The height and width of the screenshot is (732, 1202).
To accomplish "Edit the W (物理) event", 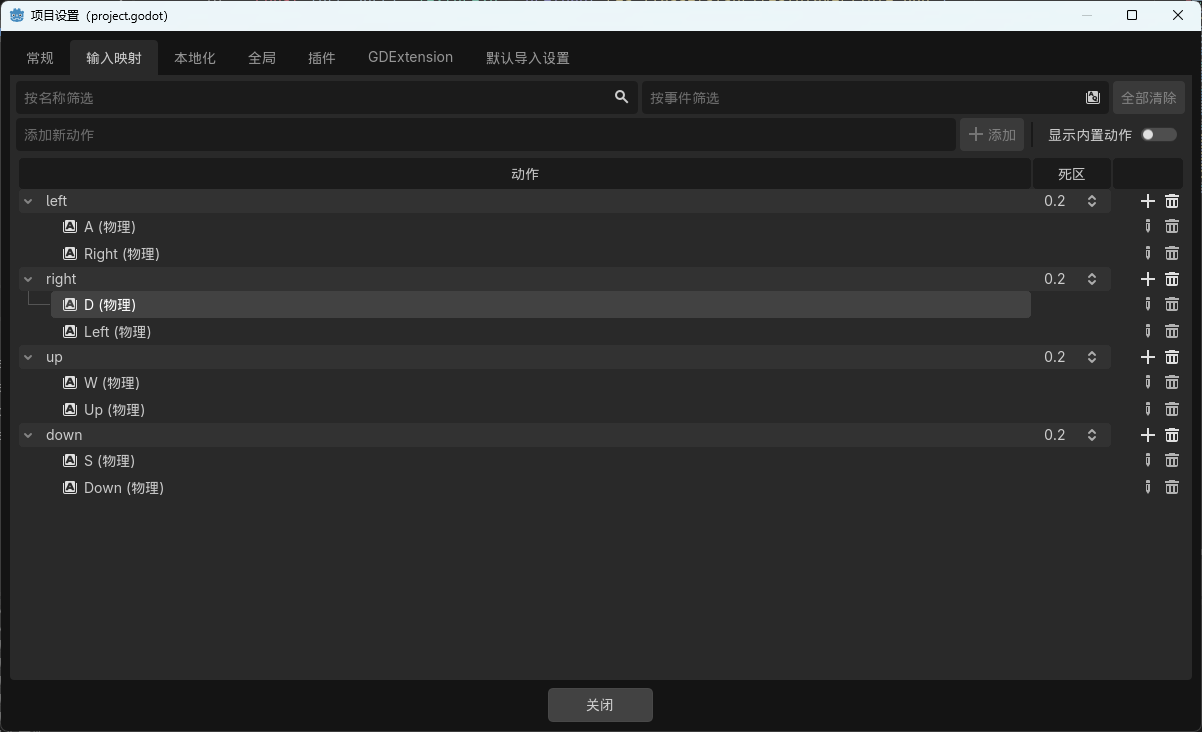I will (1148, 383).
